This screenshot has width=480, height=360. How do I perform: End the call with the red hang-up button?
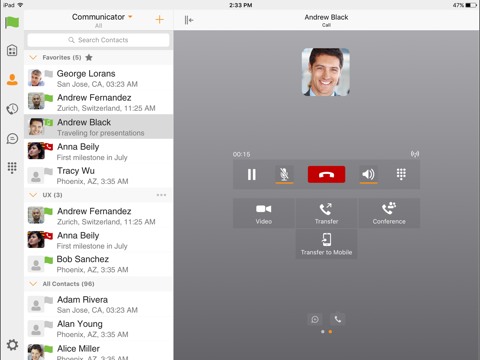click(x=326, y=174)
